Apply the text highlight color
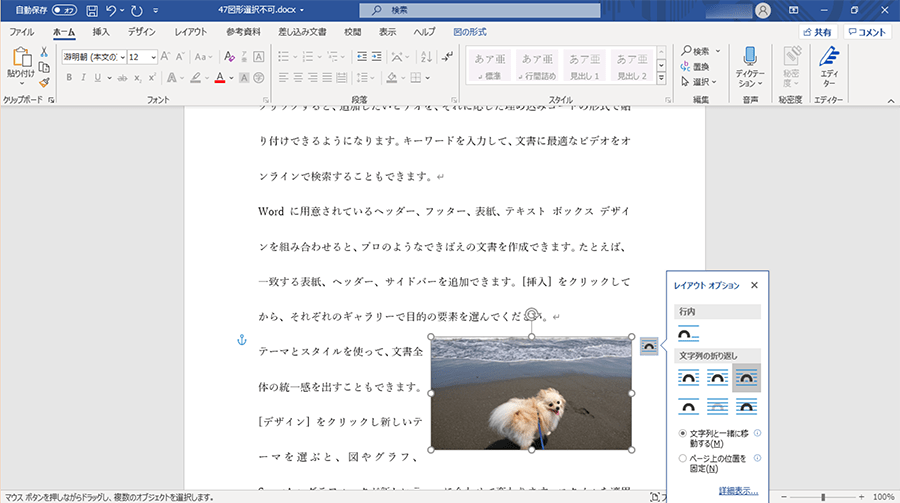 (196, 78)
